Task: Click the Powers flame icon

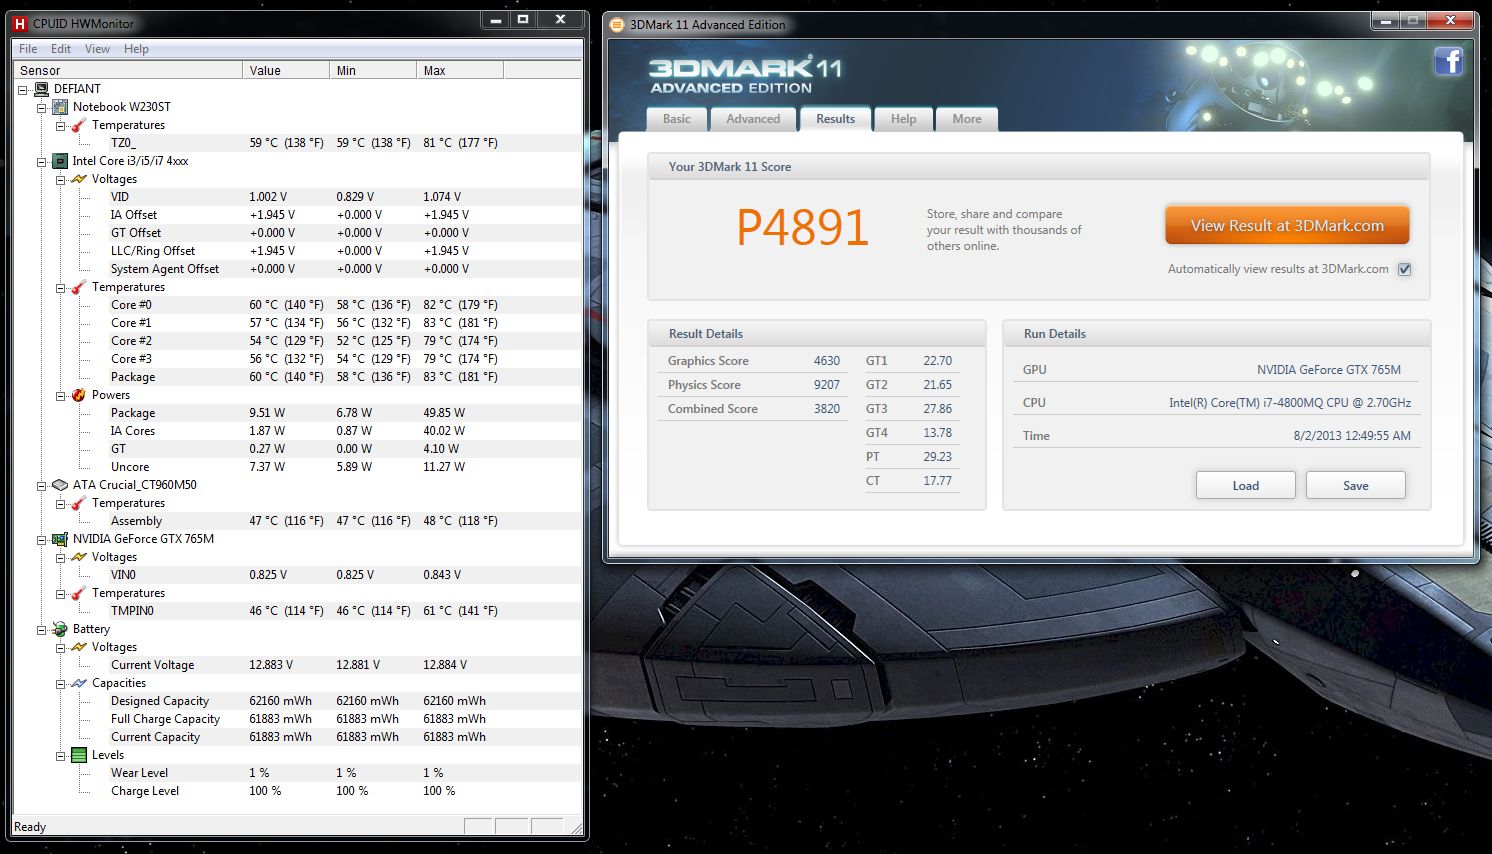Action: point(79,395)
